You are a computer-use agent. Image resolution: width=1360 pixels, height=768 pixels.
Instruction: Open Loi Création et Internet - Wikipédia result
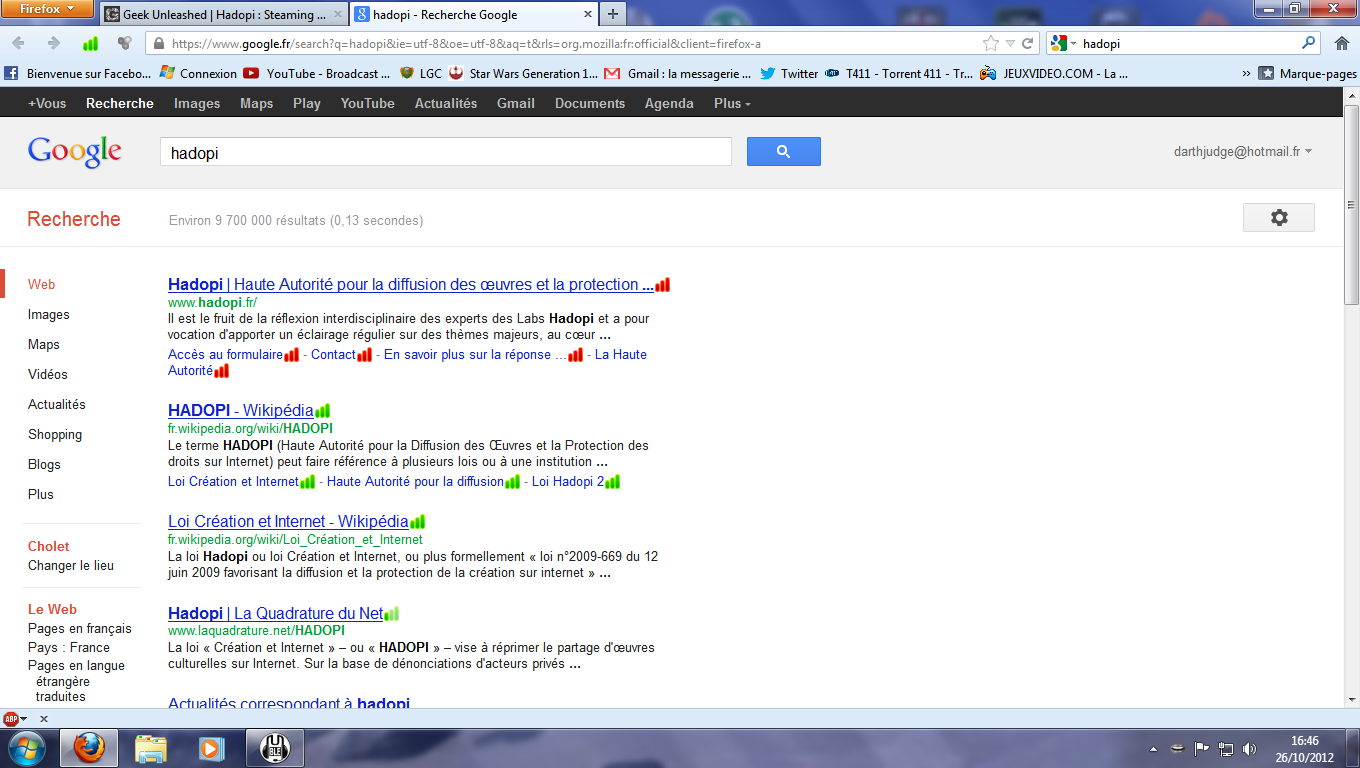point(288,522)
